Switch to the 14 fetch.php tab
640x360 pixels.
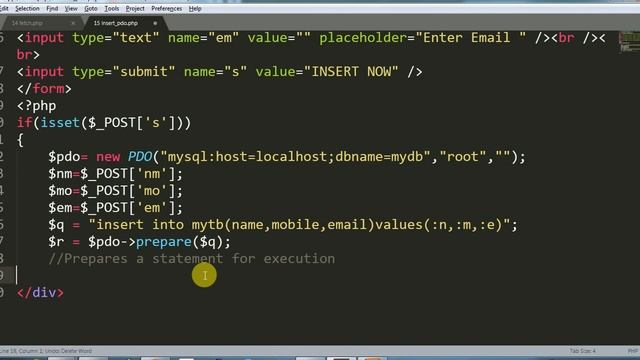[x=27, y=23]
